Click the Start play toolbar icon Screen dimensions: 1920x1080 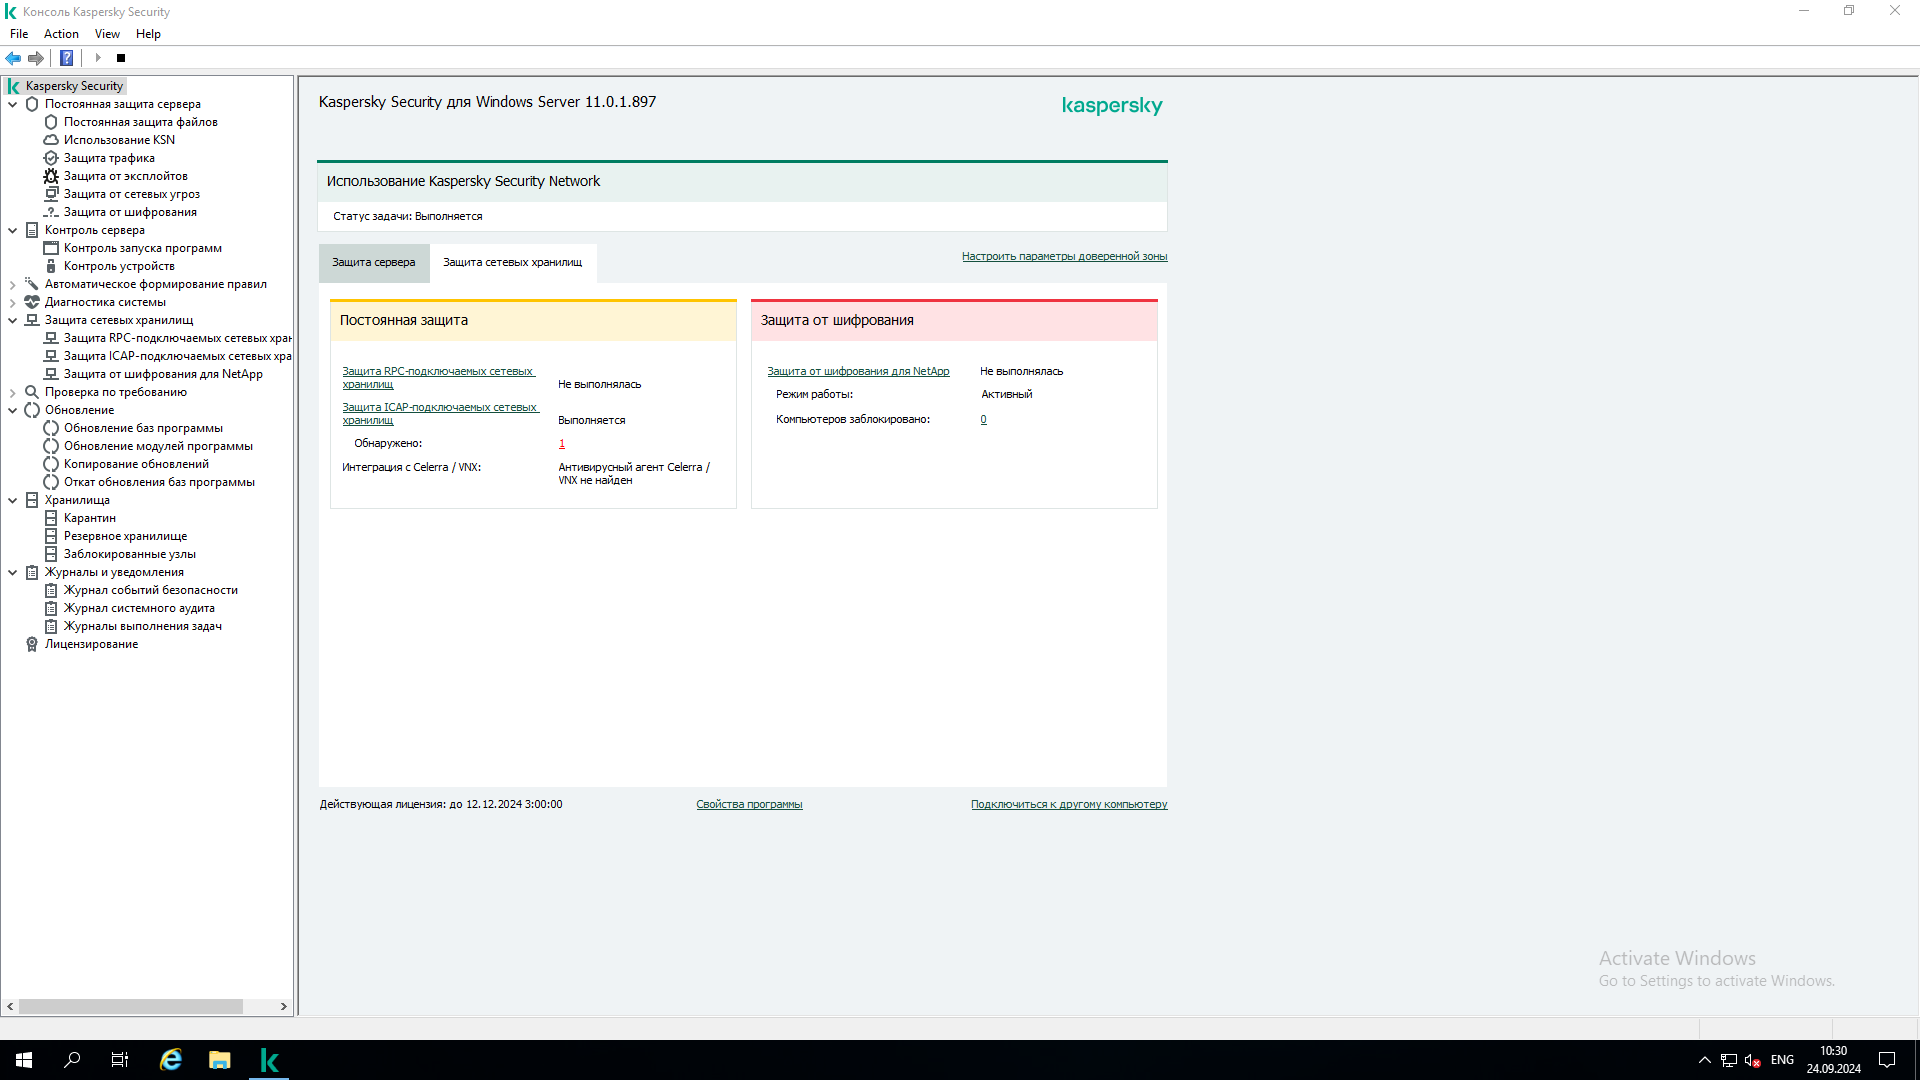click(x=98, y=58)
